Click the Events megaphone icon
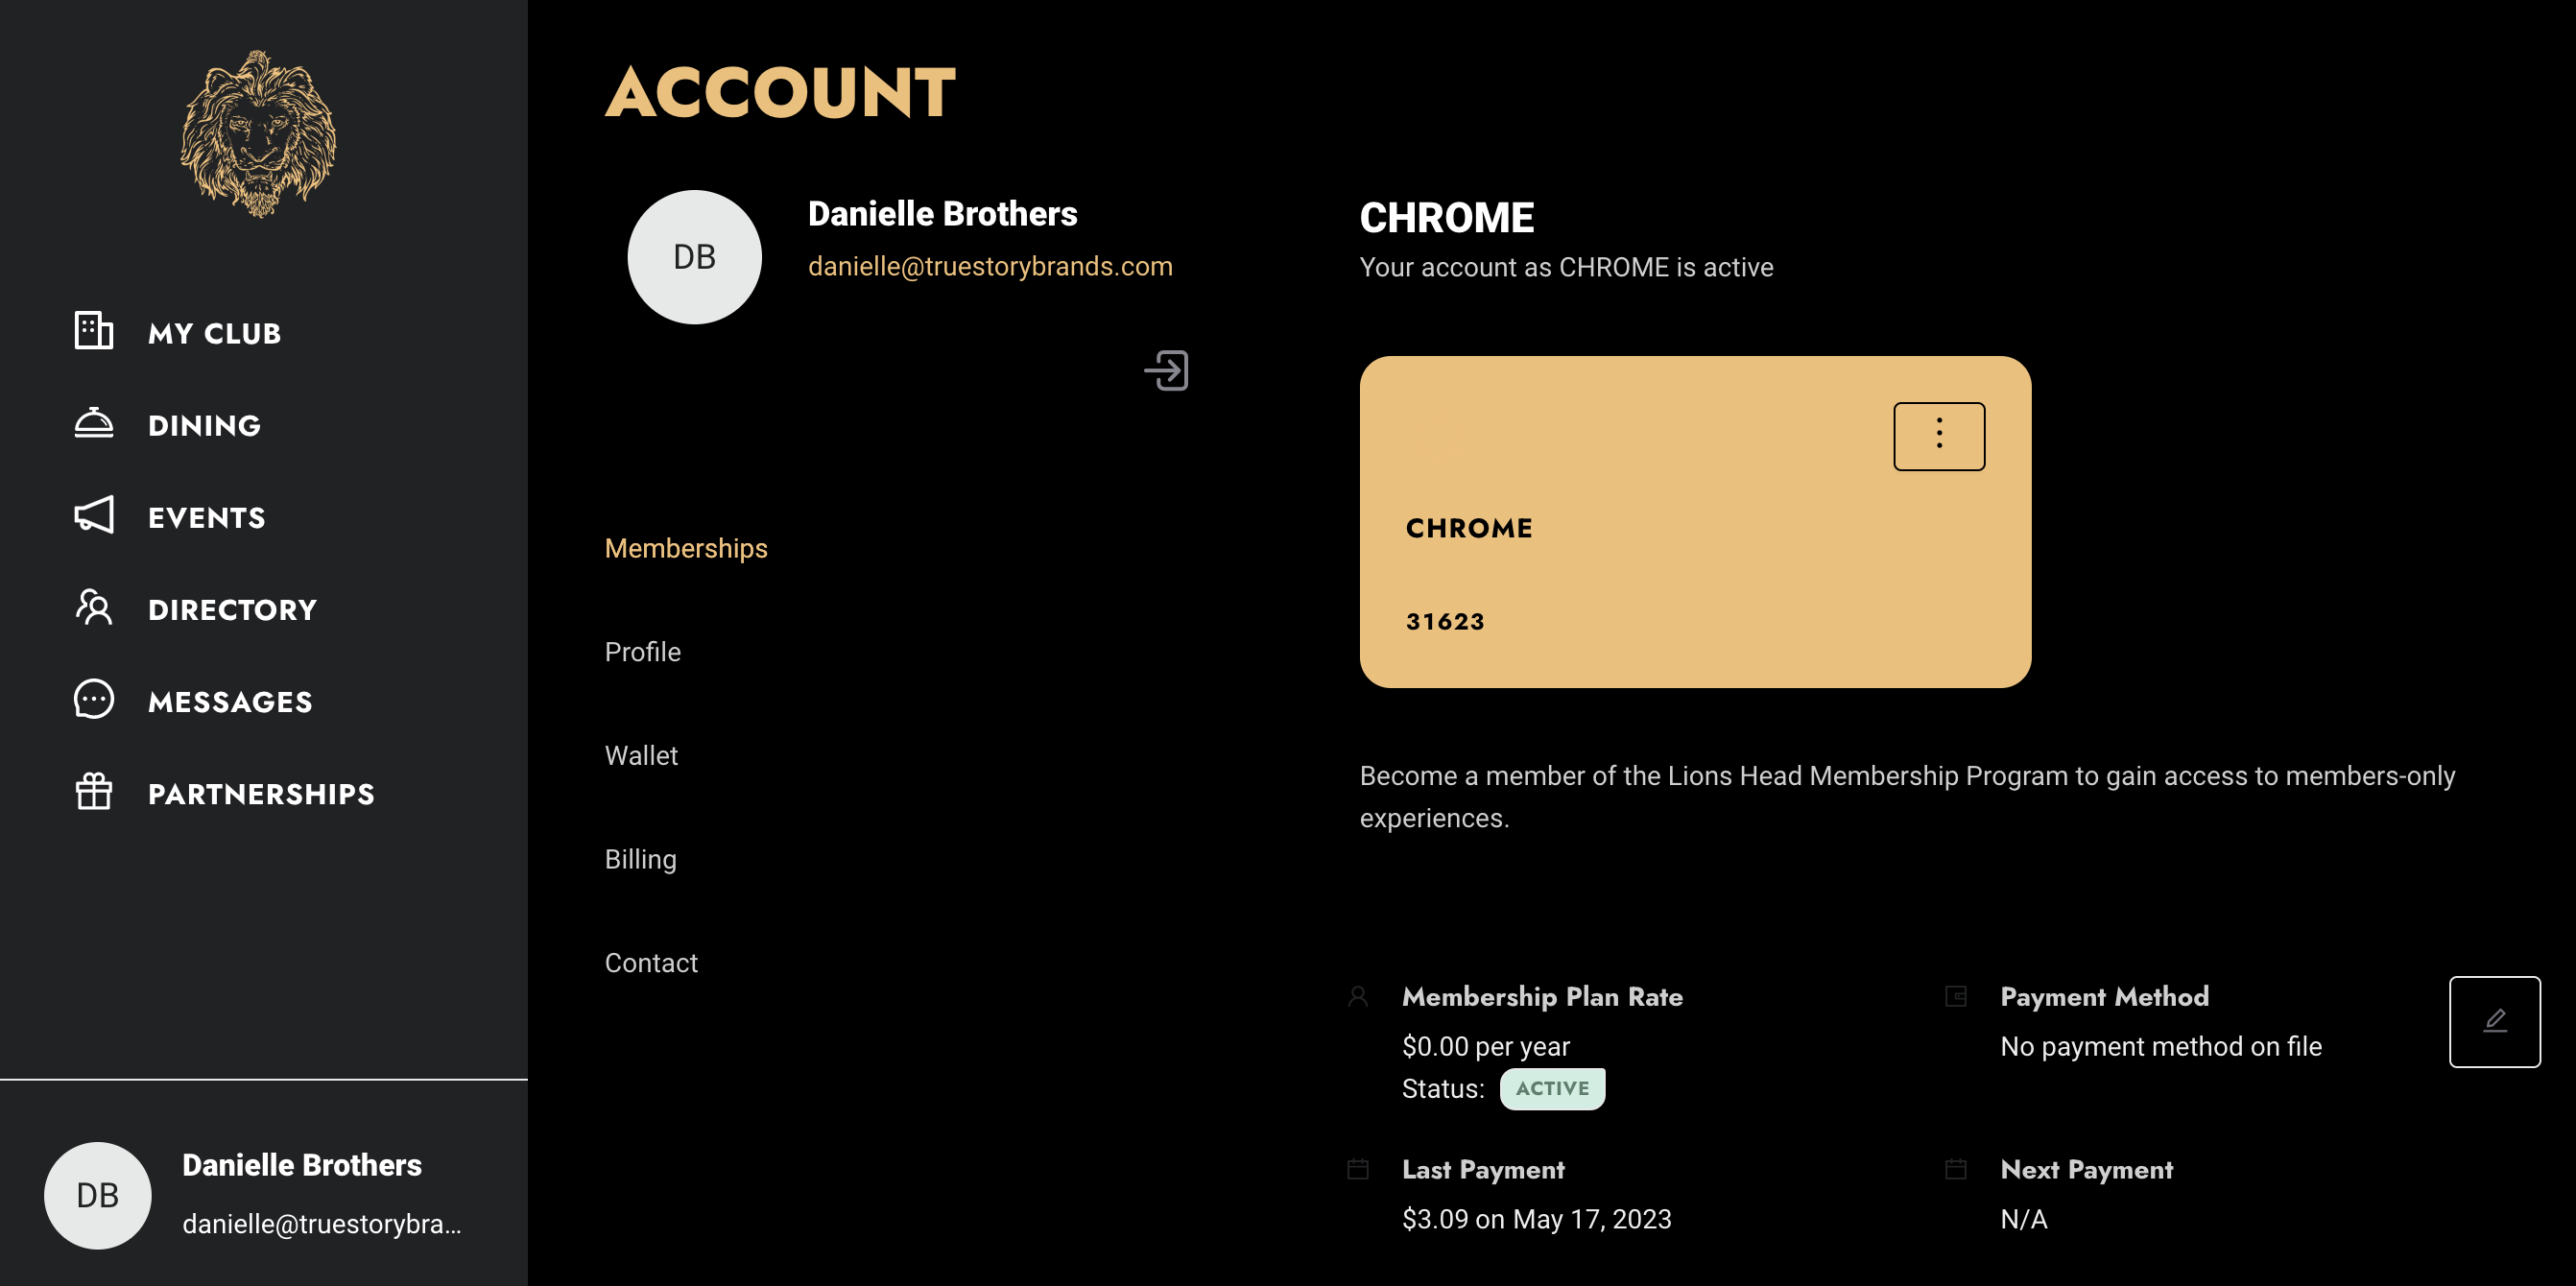Viewport: 2576px width, 1286px height. 94,515
